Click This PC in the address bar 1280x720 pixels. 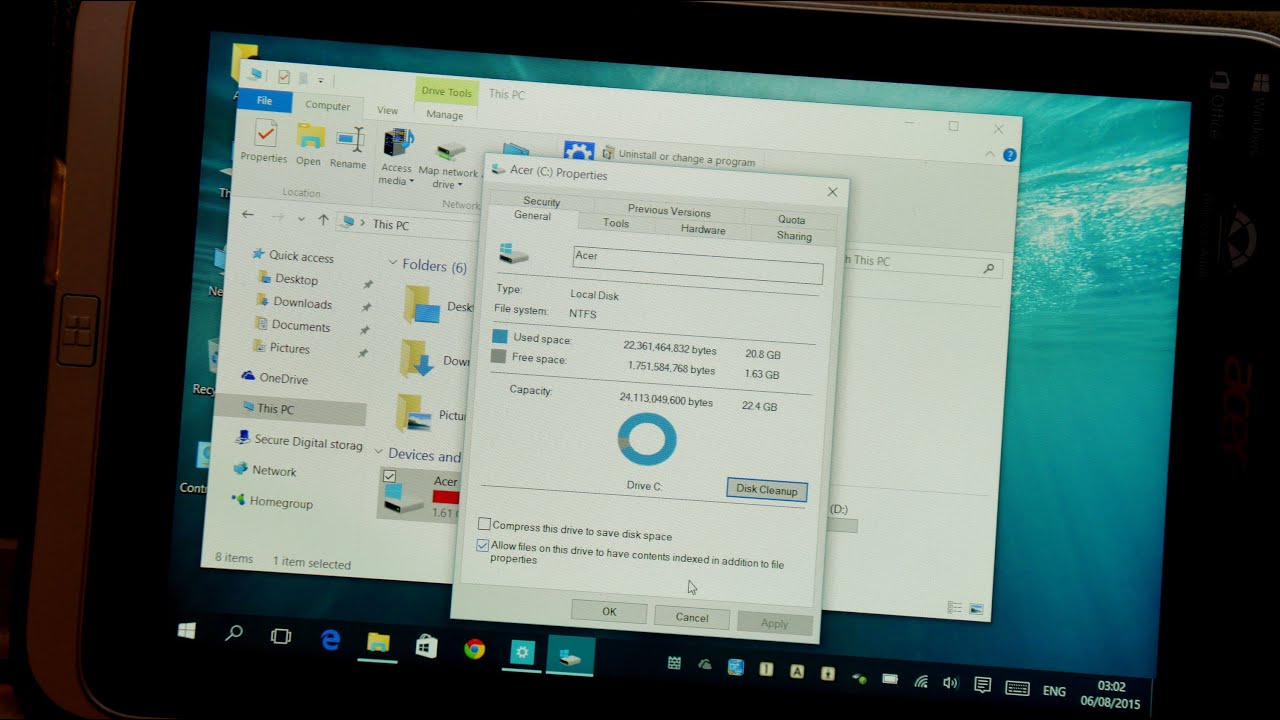tap(391, 225)
